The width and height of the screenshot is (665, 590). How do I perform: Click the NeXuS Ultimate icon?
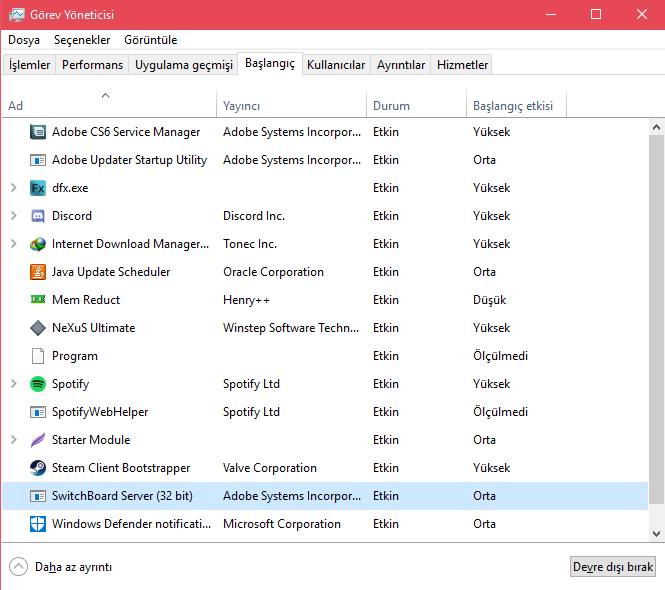click(38, 328)
